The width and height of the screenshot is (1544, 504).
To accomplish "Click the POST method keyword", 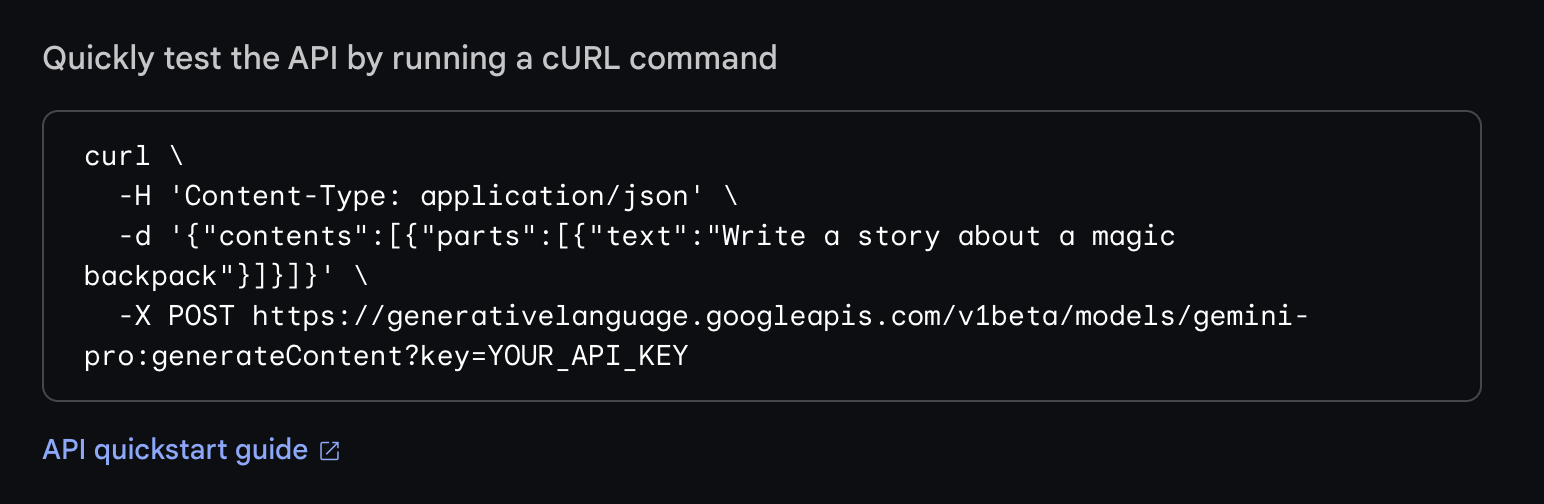I will coord(201,317).
